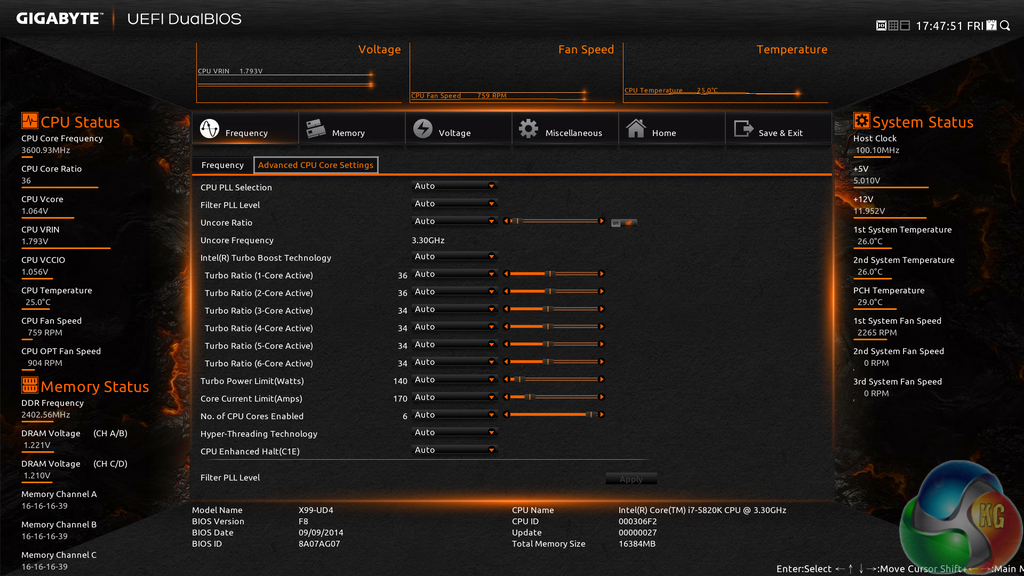Click the Voltage lightning bolt icon

point(423,129)
